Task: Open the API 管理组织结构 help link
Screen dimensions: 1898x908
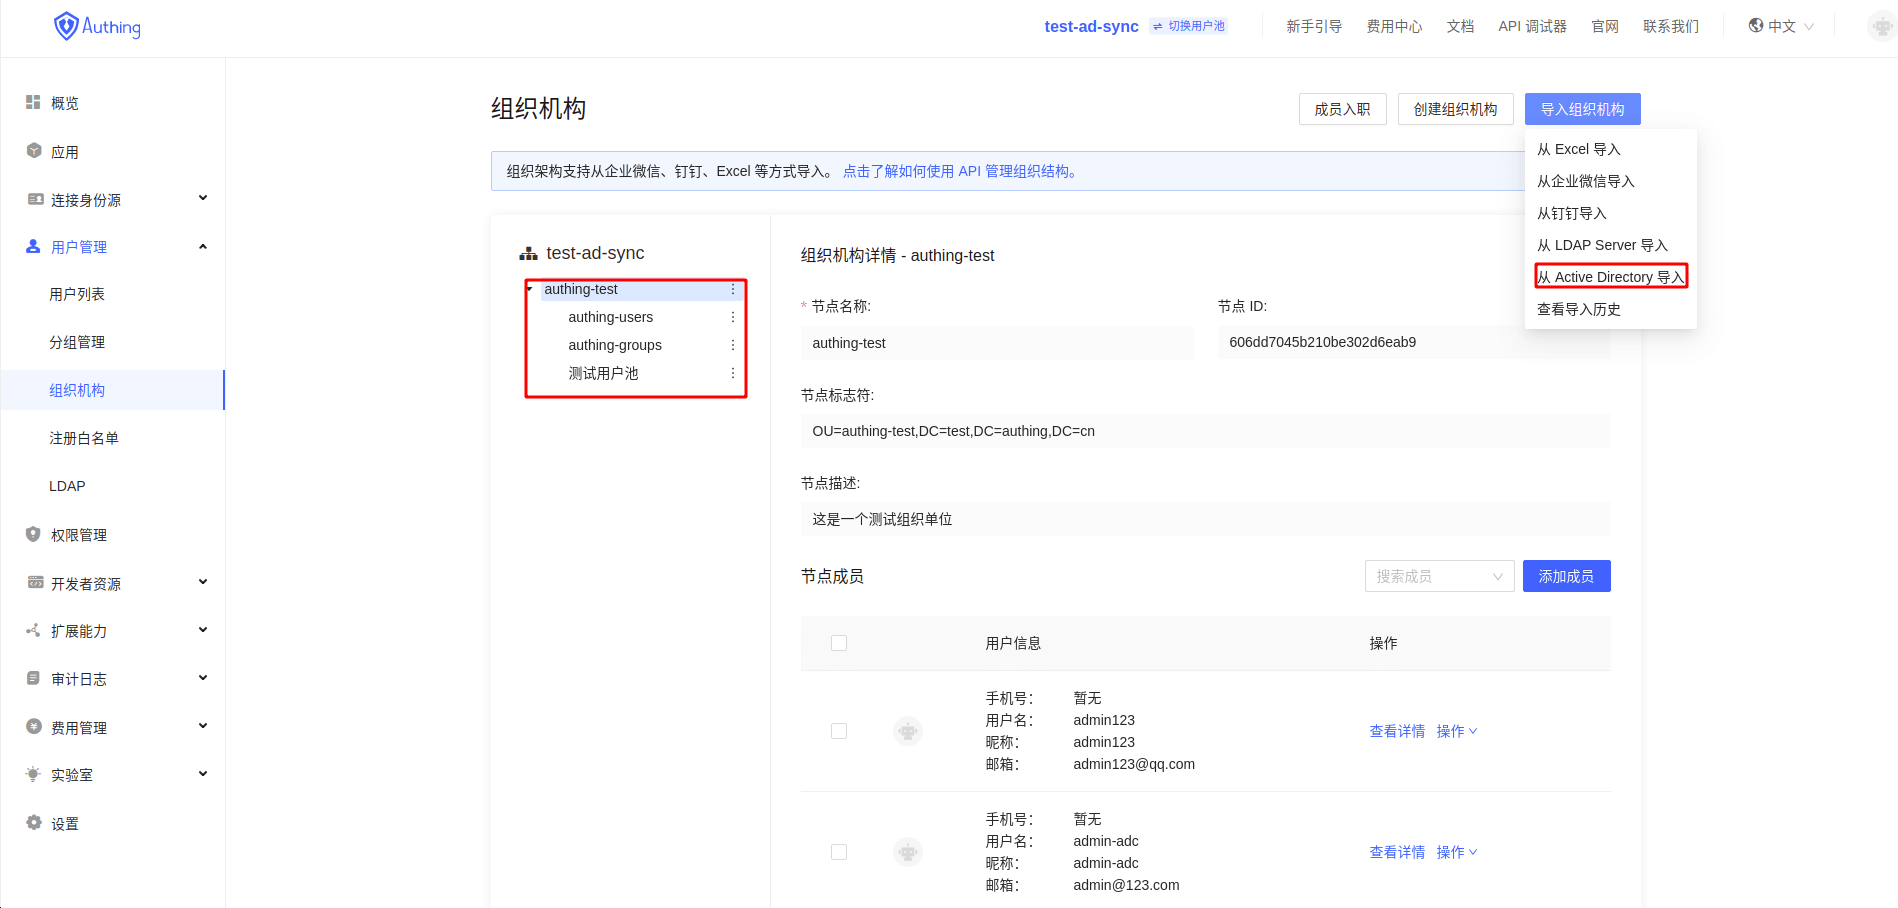Action: 961,171
